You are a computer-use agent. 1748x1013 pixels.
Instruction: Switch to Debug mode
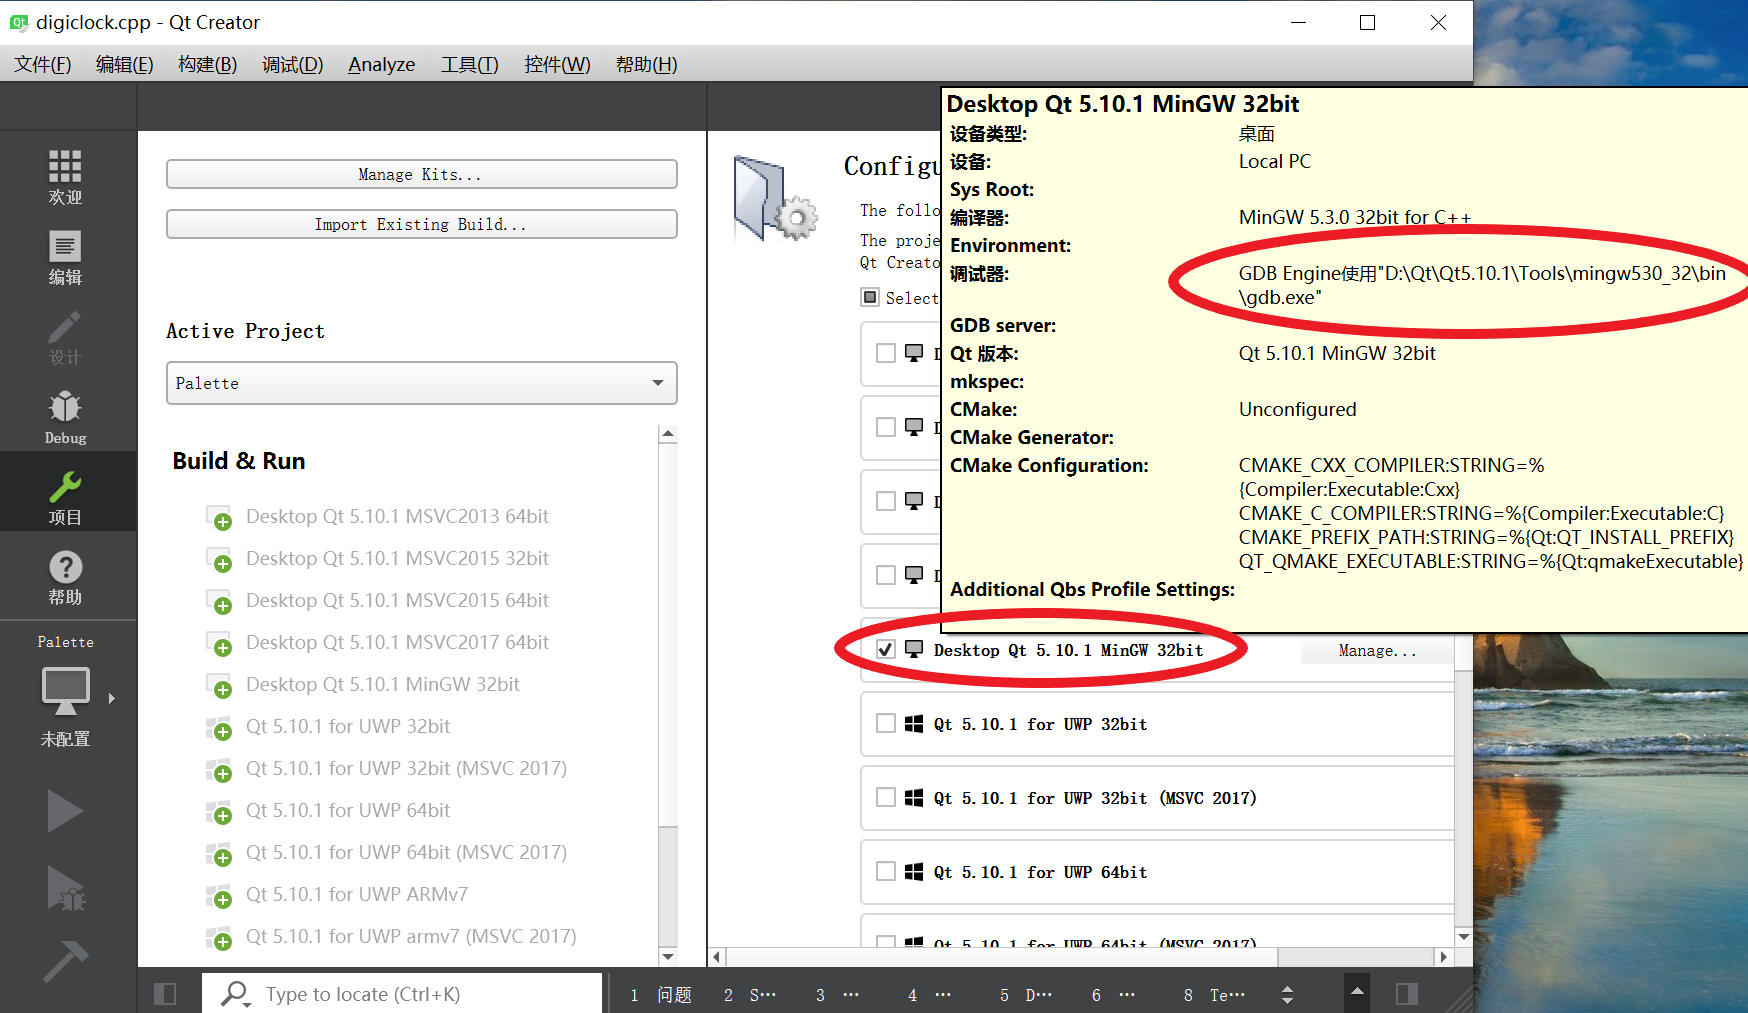tap(65, 417)
